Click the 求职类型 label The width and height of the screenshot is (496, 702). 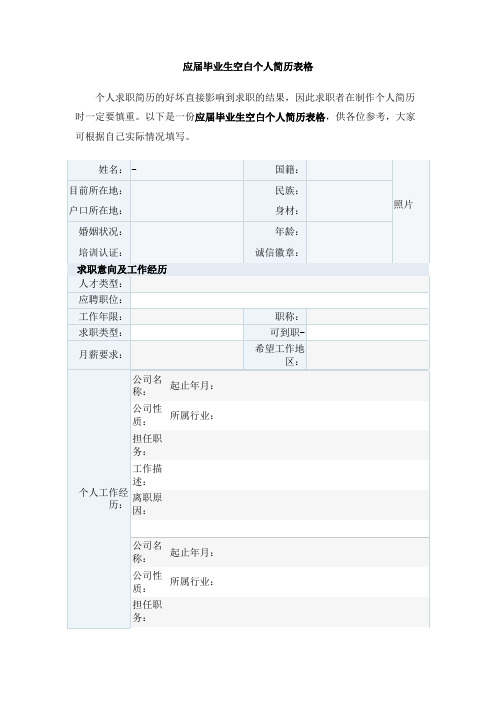[x=101, y=333]
